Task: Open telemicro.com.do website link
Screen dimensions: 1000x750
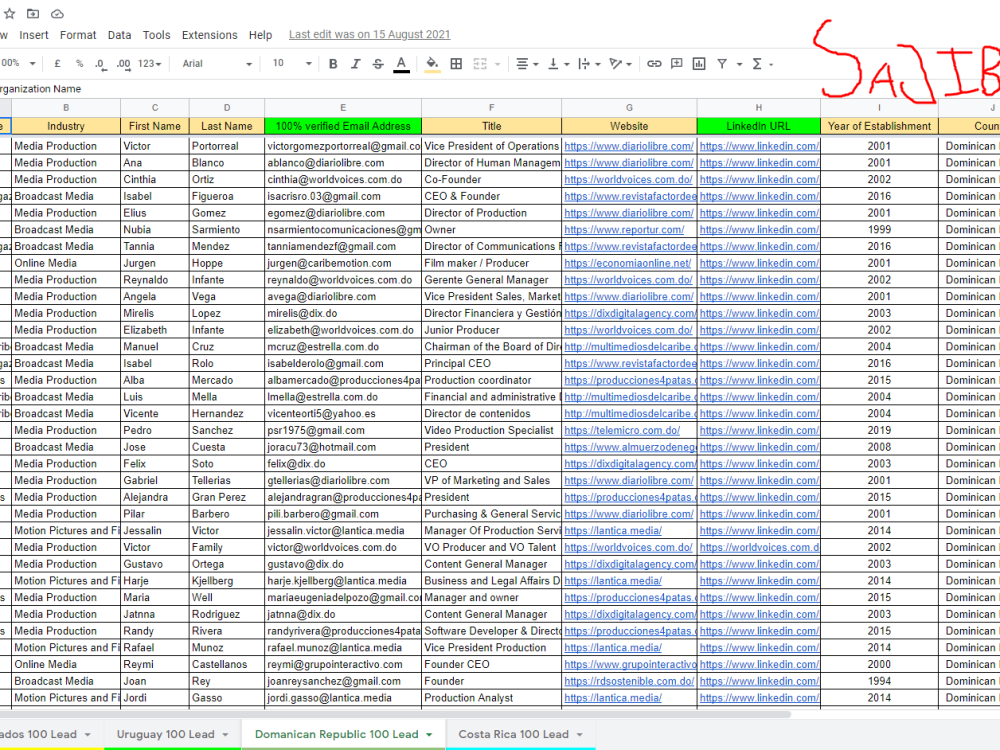Action: 622,430
